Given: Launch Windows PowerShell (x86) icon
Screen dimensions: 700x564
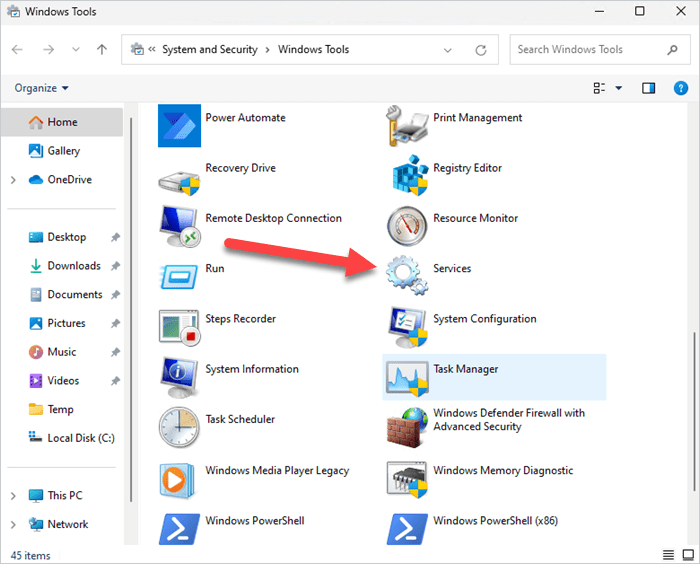Looking at the screenshot, I should coord(407,529).
